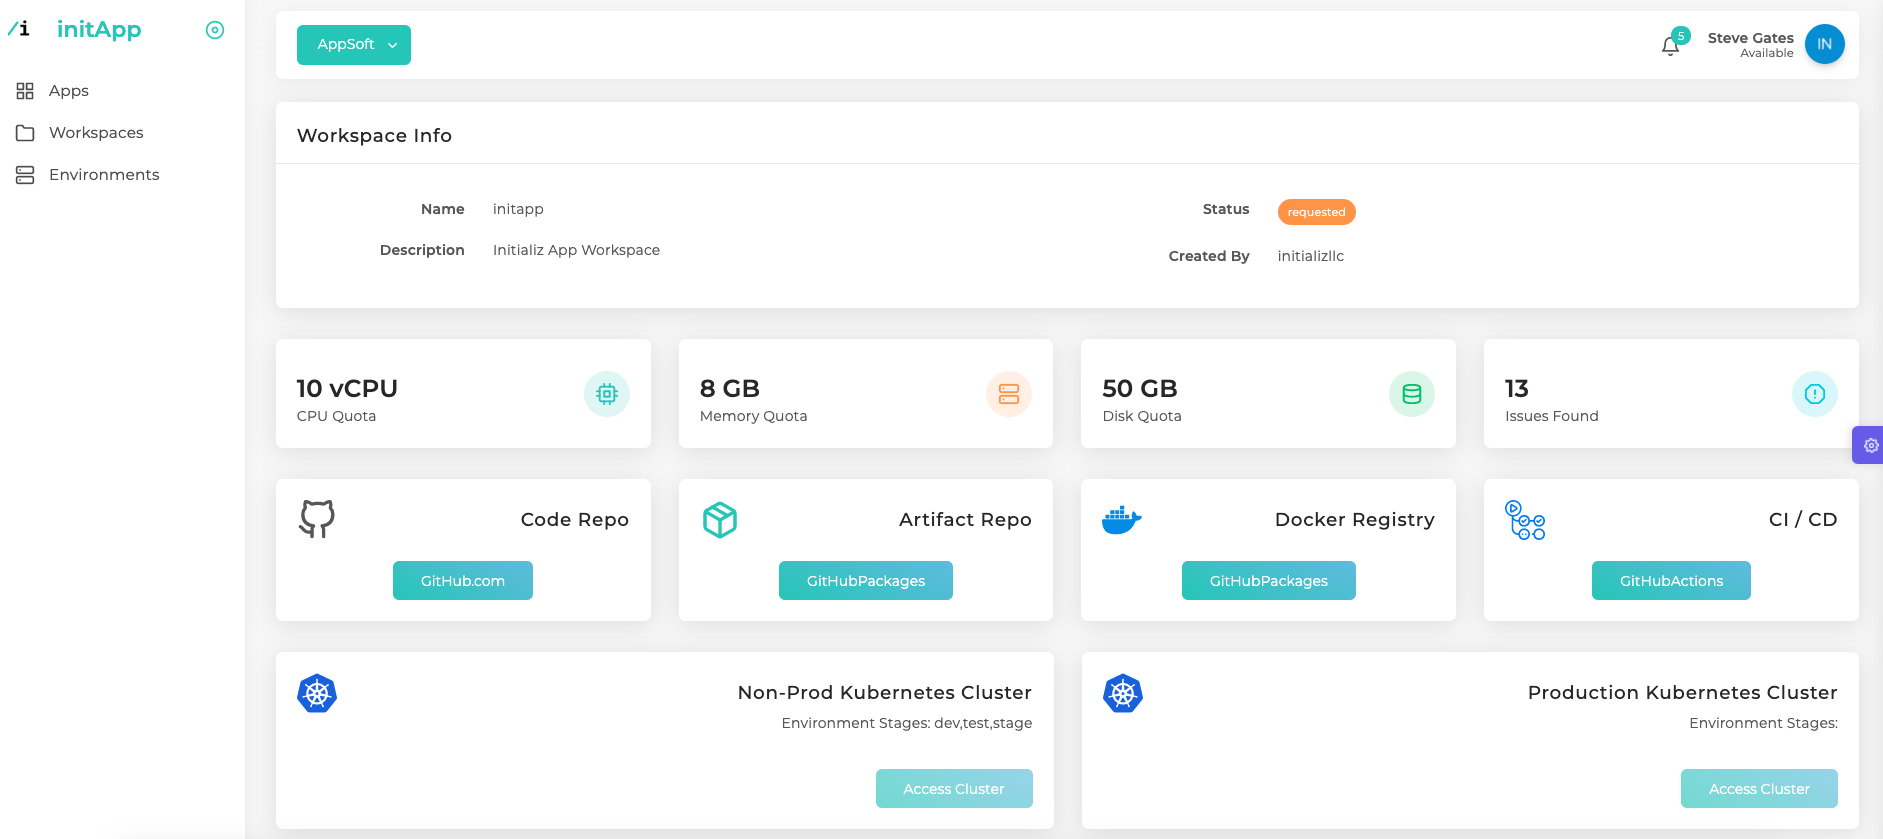Click Production Kubernetes wheel icon
The width and height of the screenshot is (1883, 839).
1123,693
